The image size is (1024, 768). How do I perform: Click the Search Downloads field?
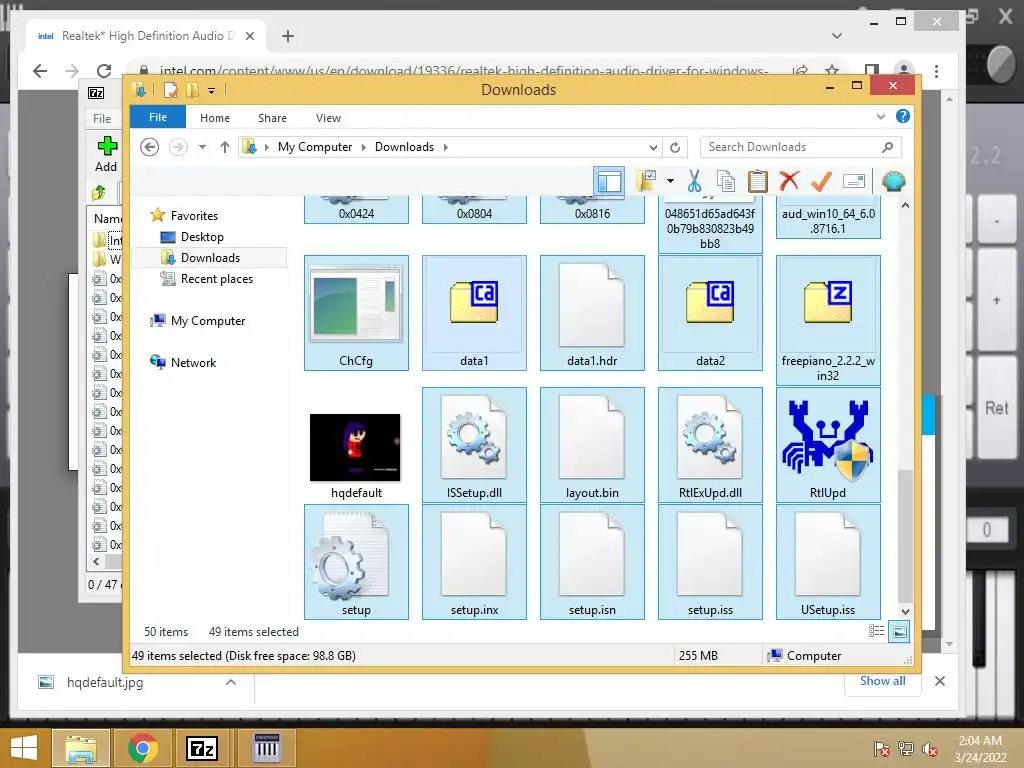click(x=801, y=147)
